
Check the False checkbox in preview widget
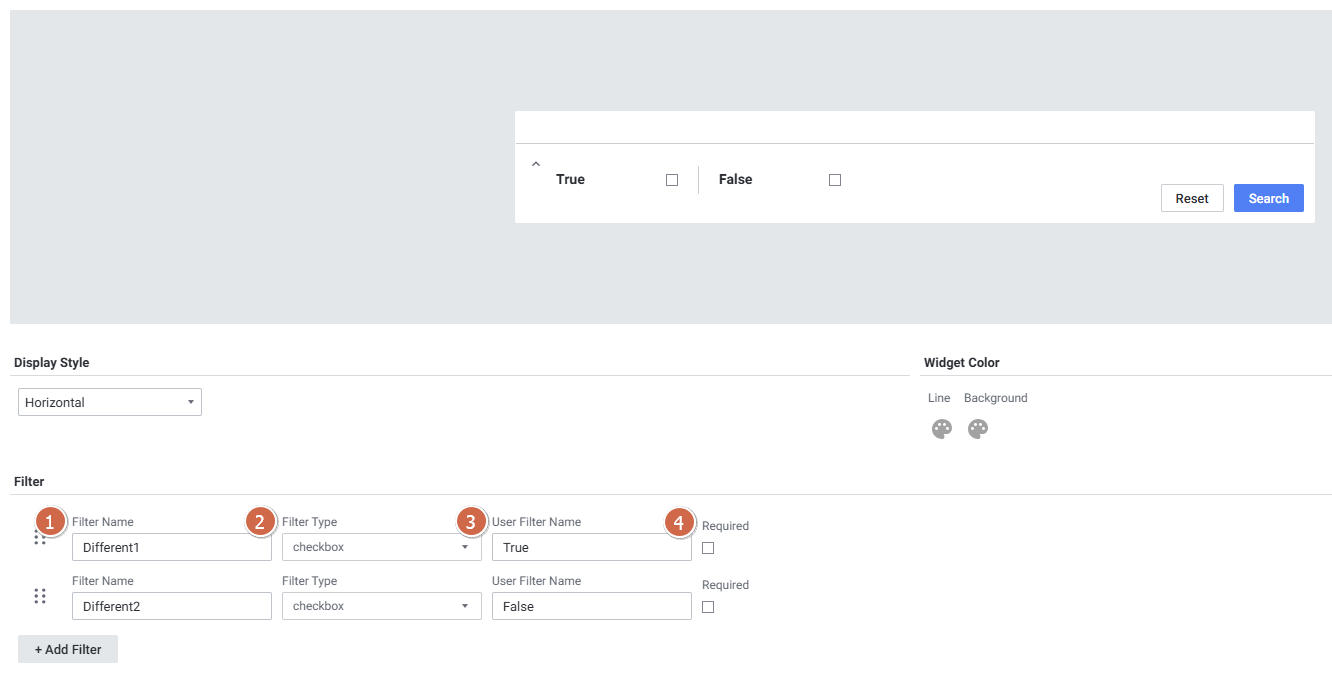pyautogui.click(x=835, y=180)
